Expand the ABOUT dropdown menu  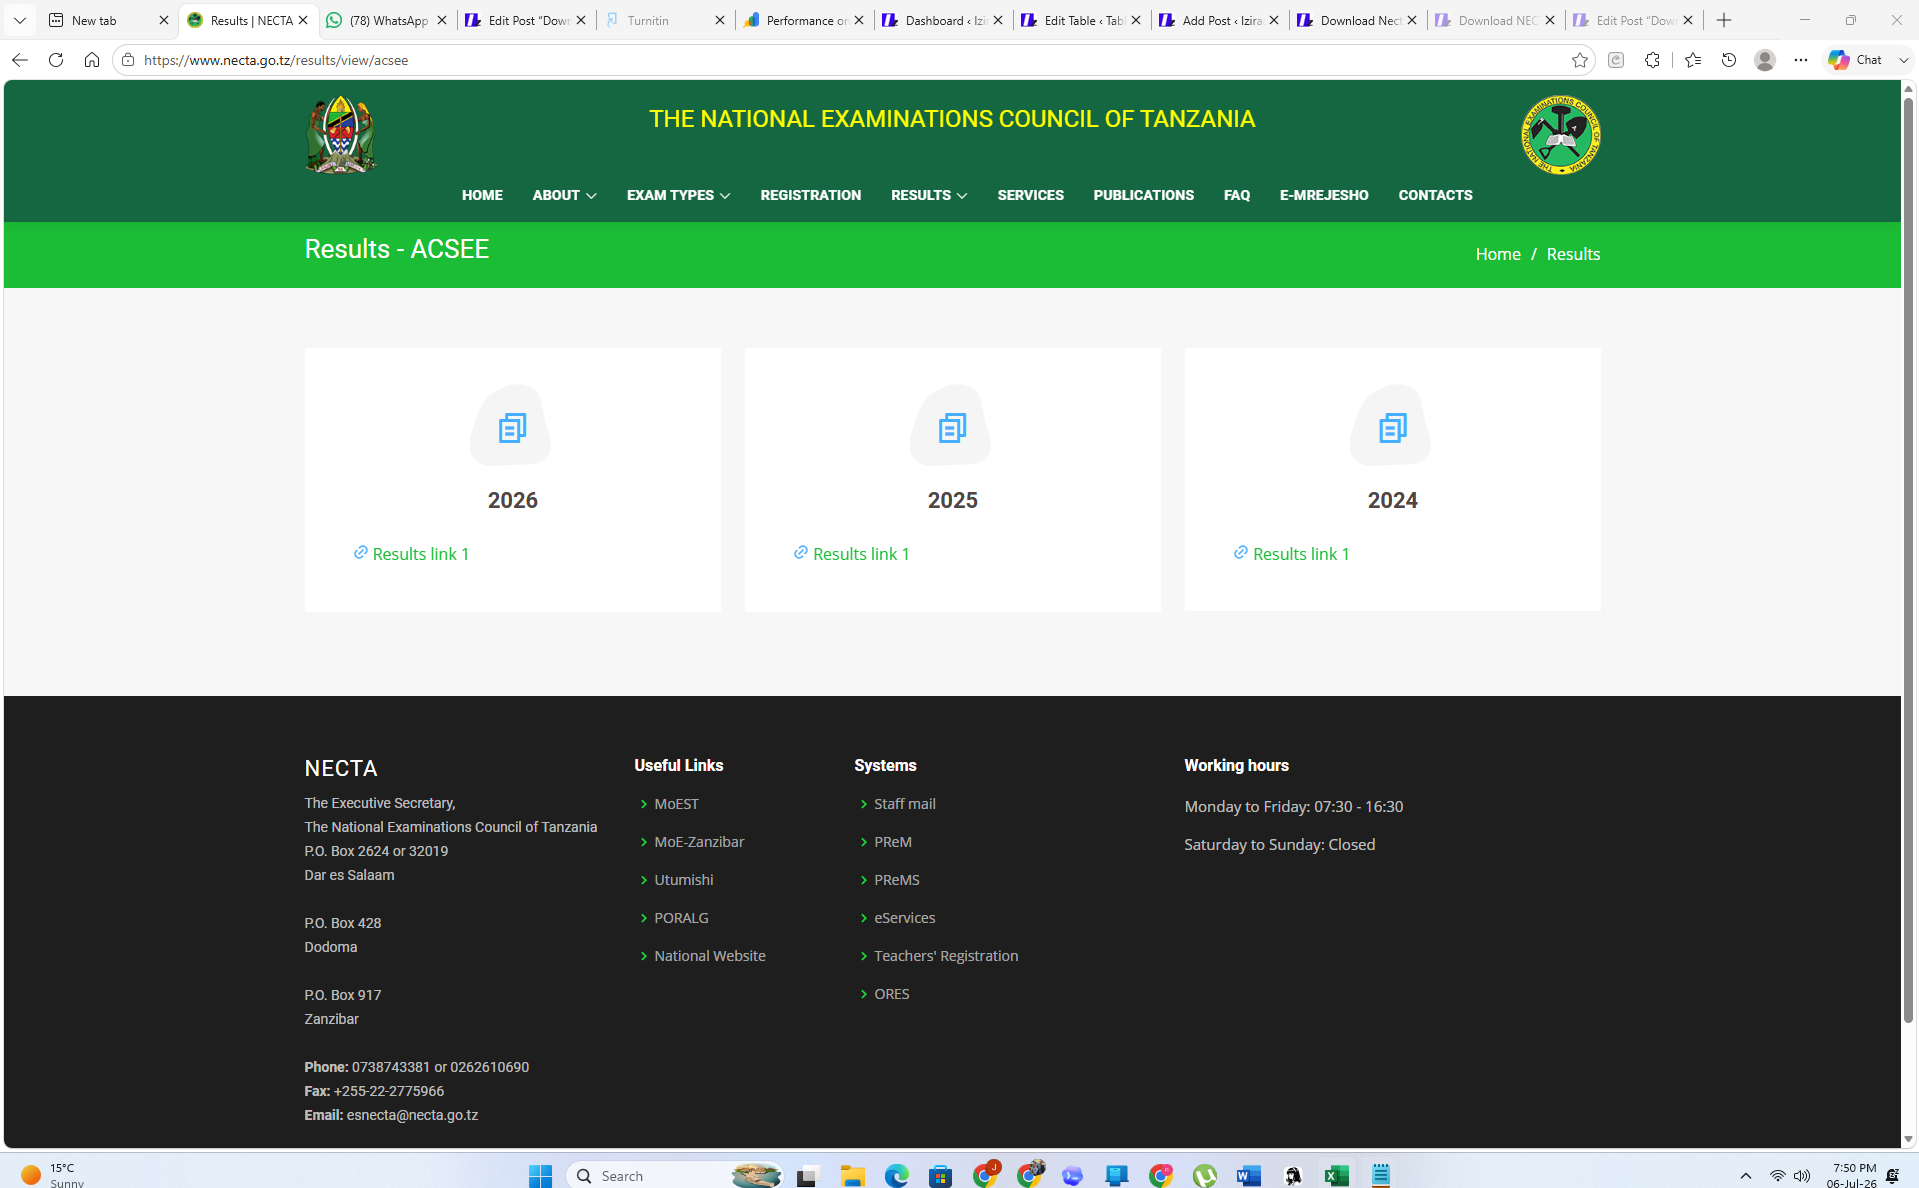click(564, 195)
